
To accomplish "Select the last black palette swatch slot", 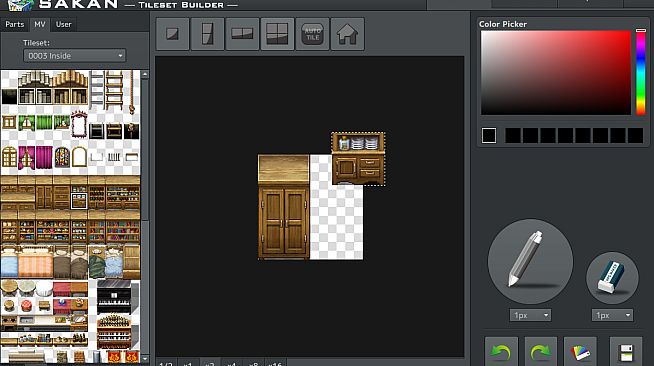I will coord(635,135).
